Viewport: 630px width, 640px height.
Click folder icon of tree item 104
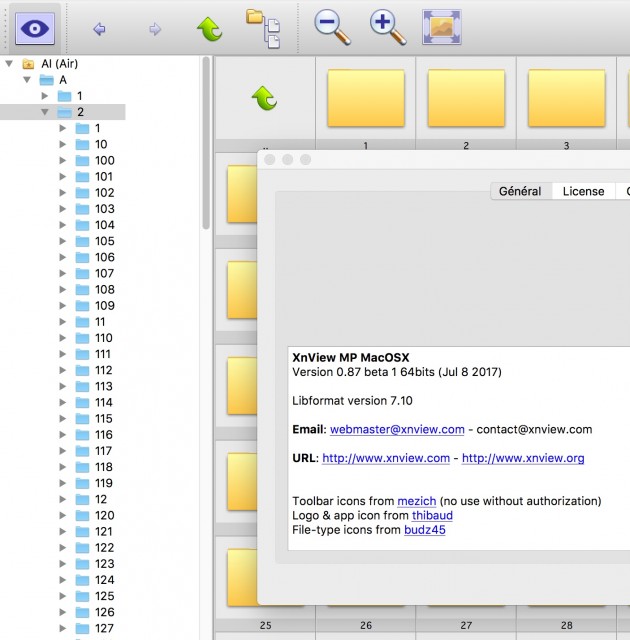[x=82, y=225]
